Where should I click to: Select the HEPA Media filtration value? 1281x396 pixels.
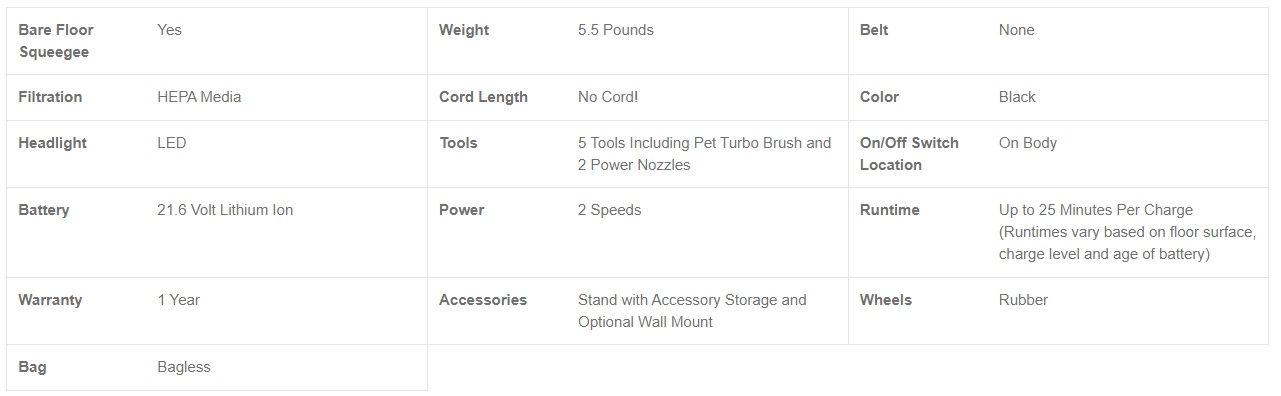(199, 97)
